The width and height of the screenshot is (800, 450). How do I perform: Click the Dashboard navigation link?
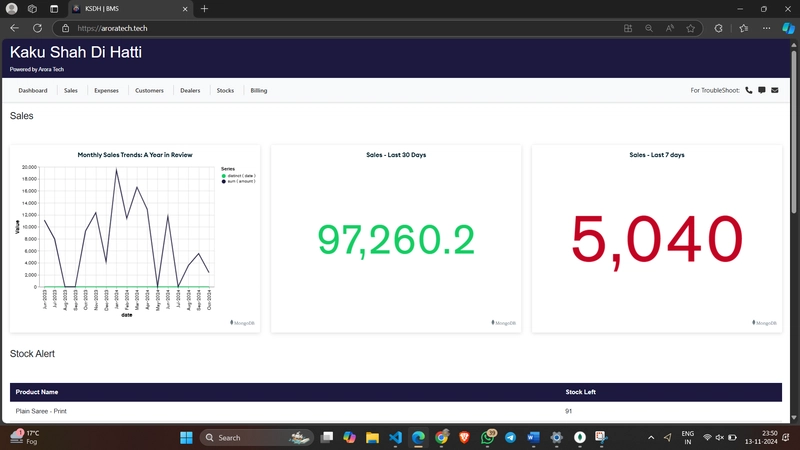click(33, 90)
